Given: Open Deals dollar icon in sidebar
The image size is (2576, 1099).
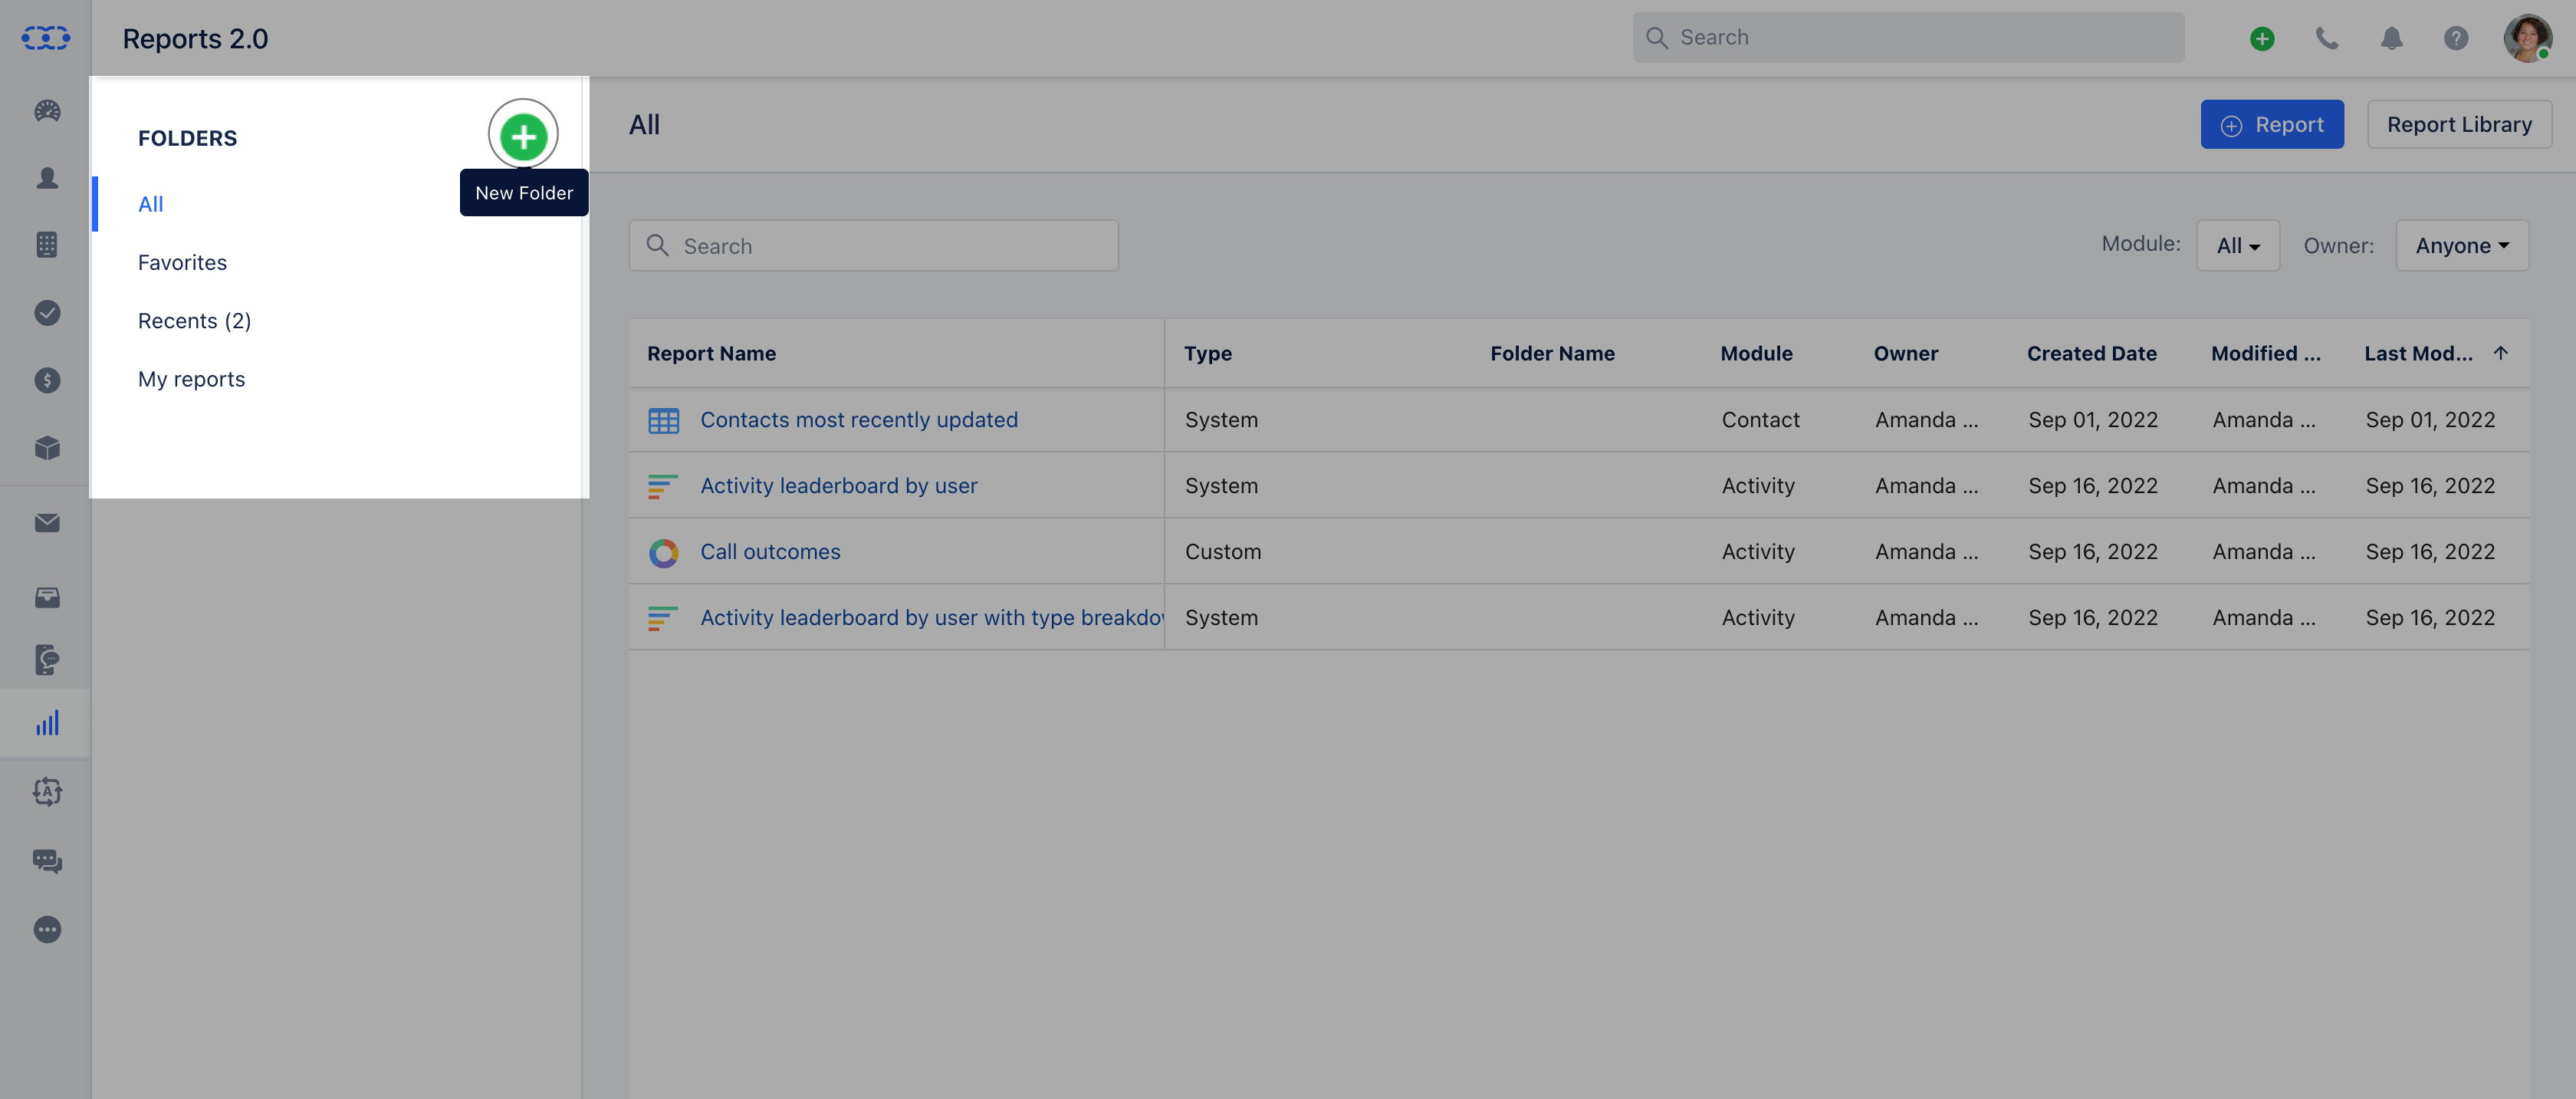Looking at the screenshot, I should coord(47,380).
